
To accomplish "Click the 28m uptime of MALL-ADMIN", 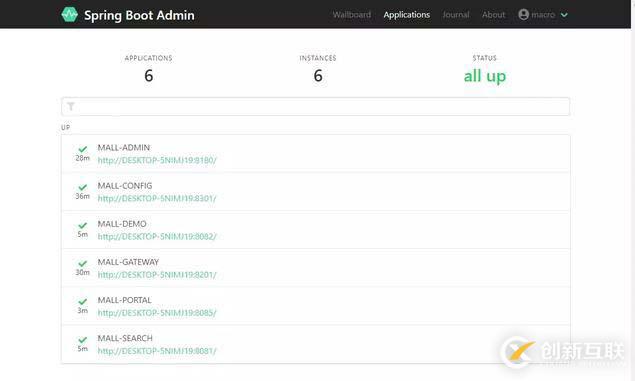I will pyautogui.click(x=83, y=158).
